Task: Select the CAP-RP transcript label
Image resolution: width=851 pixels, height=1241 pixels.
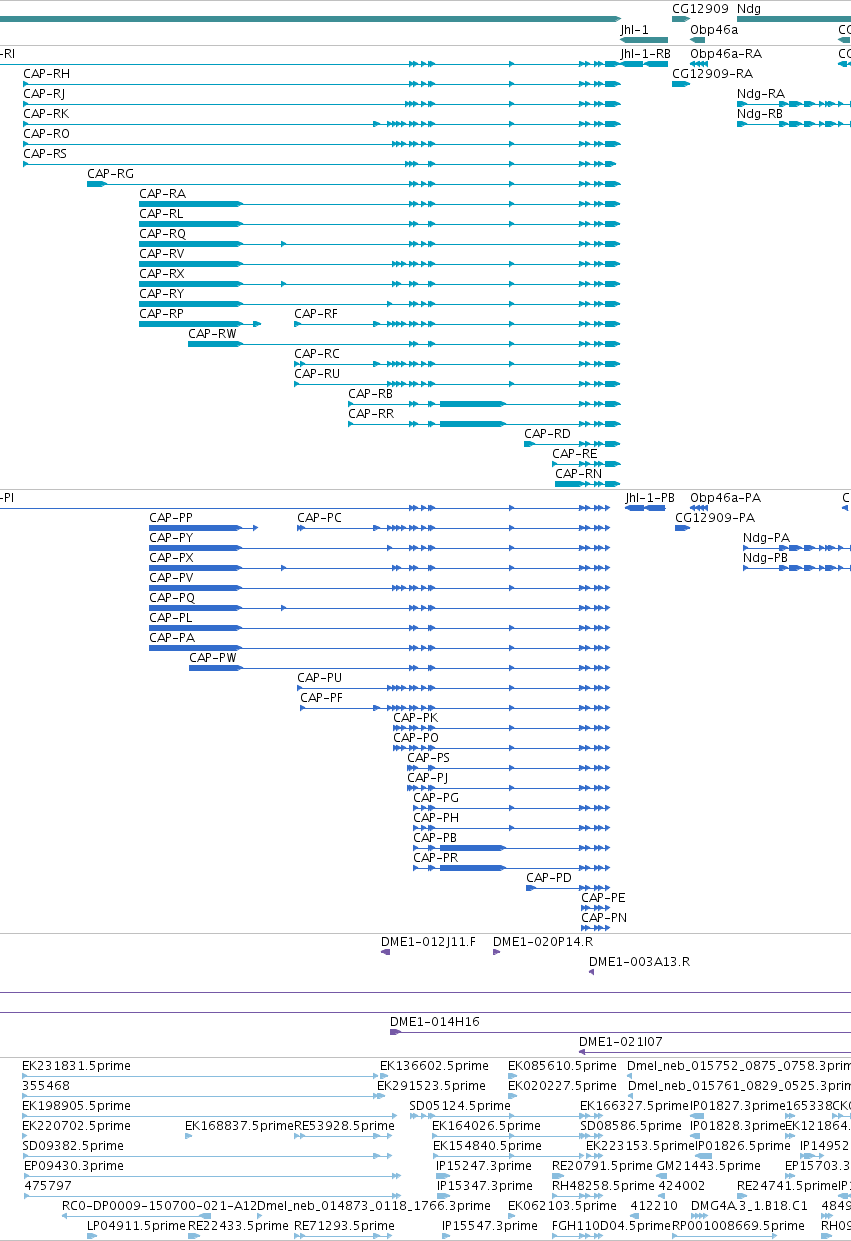Action: 161,314
